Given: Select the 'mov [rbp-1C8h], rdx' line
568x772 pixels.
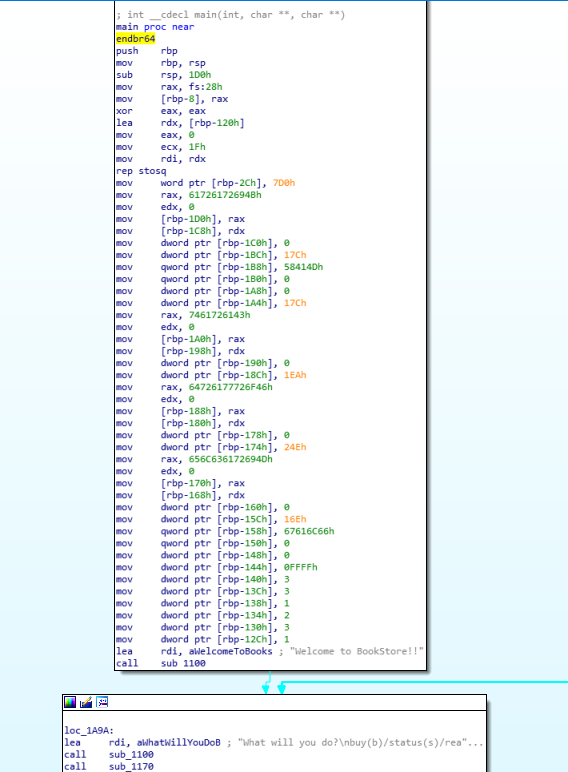Looking at the screenshot, I should 181,231.
